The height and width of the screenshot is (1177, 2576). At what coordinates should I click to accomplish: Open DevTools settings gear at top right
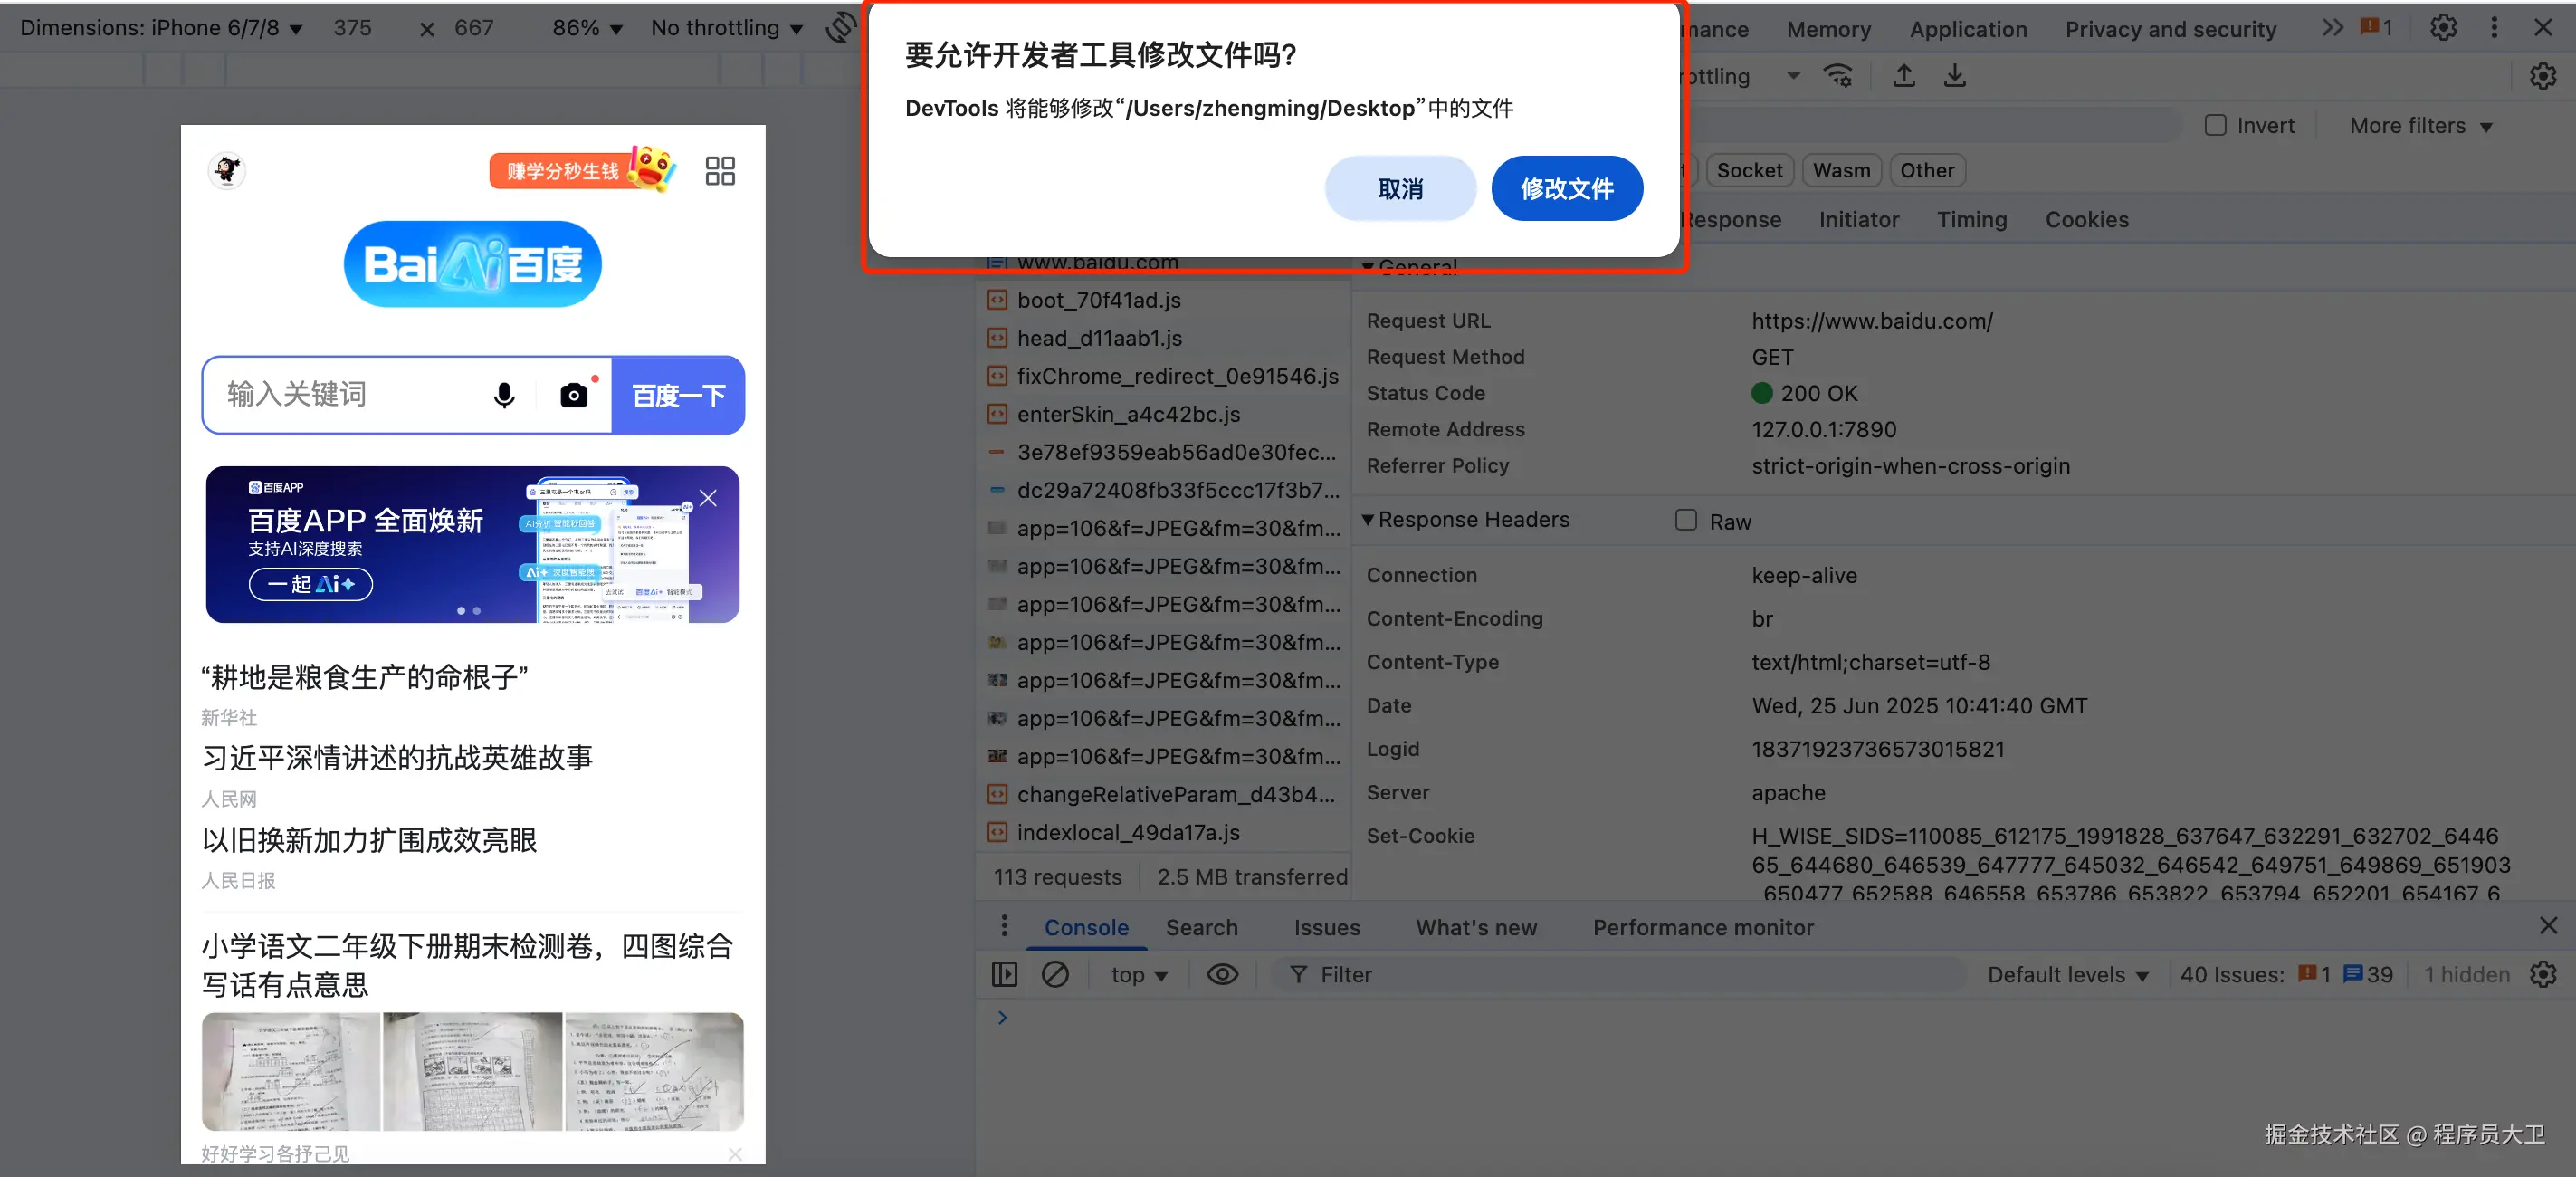2442,28
